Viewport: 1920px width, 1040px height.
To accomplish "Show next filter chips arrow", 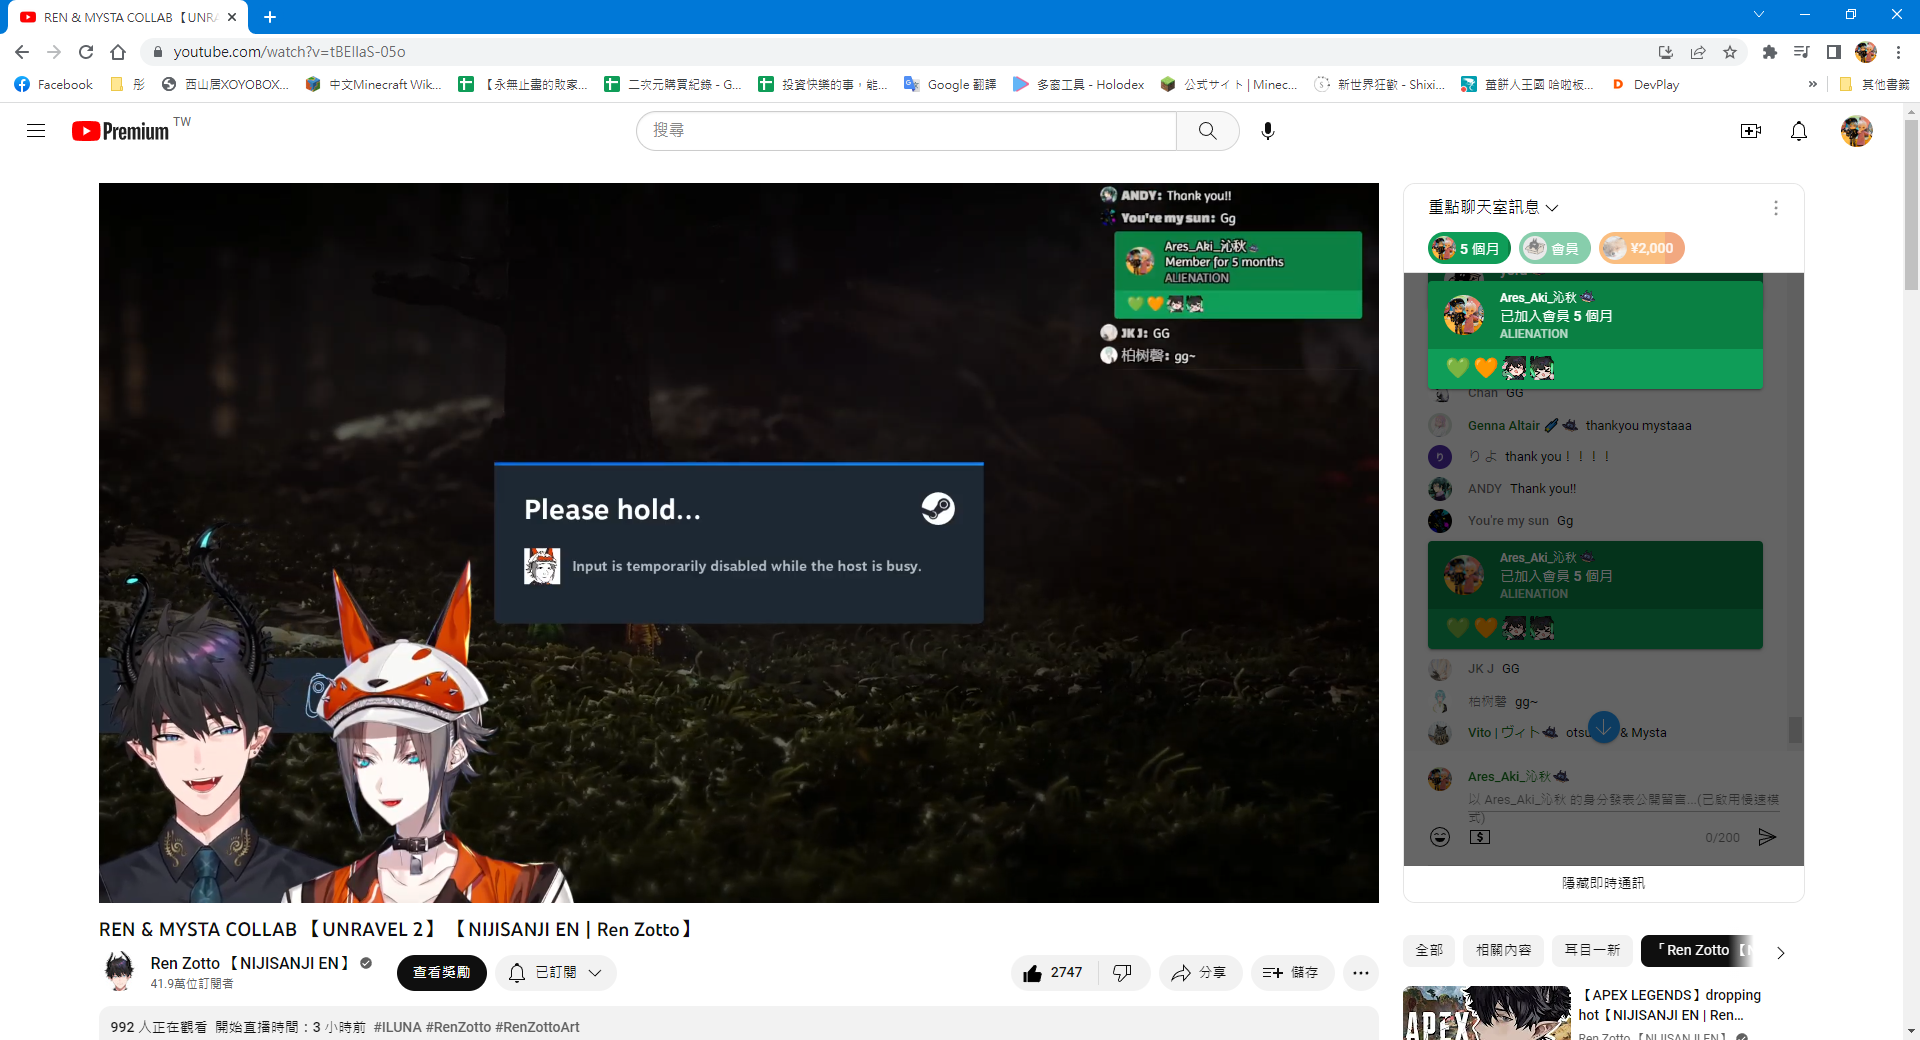I will (x=1780, y=952).
